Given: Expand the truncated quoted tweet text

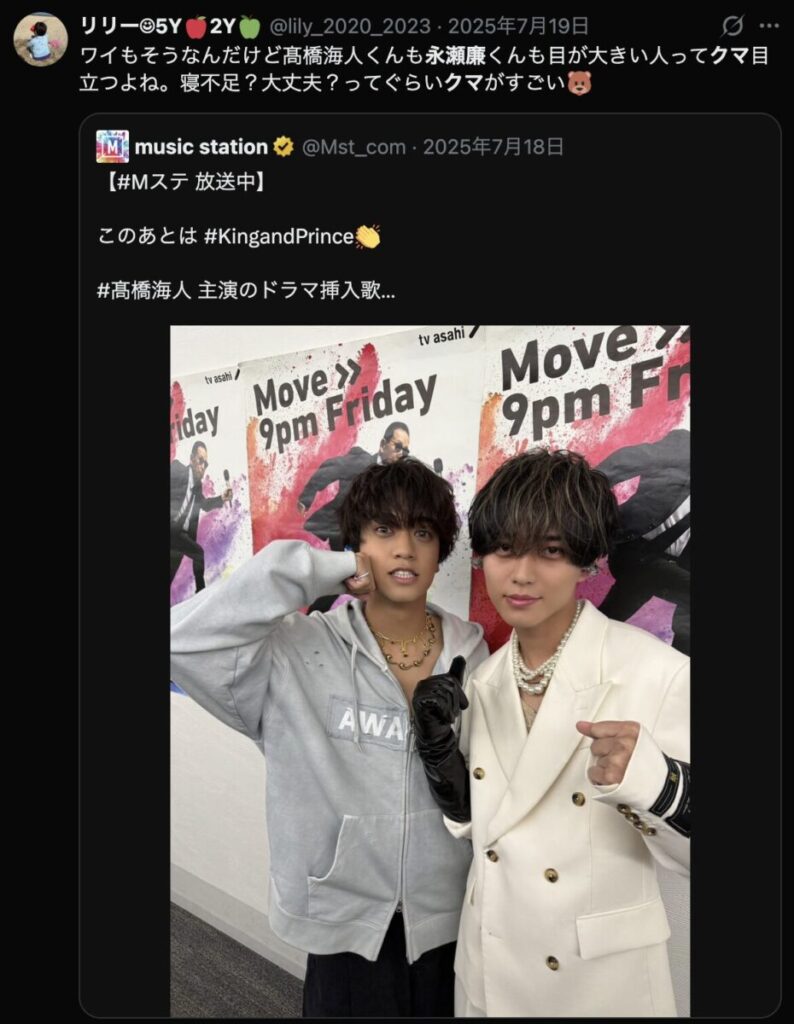Looking at the screenshot, I should point(387,291).
